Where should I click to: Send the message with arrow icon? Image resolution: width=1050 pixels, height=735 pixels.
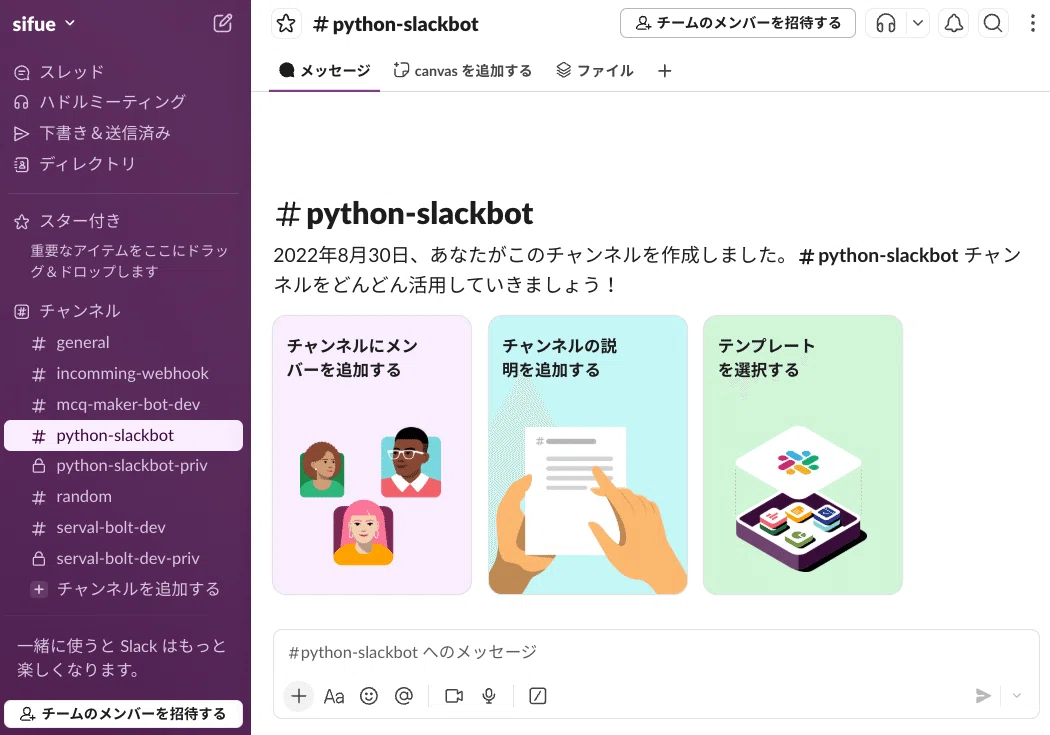(x=982, y=696)
